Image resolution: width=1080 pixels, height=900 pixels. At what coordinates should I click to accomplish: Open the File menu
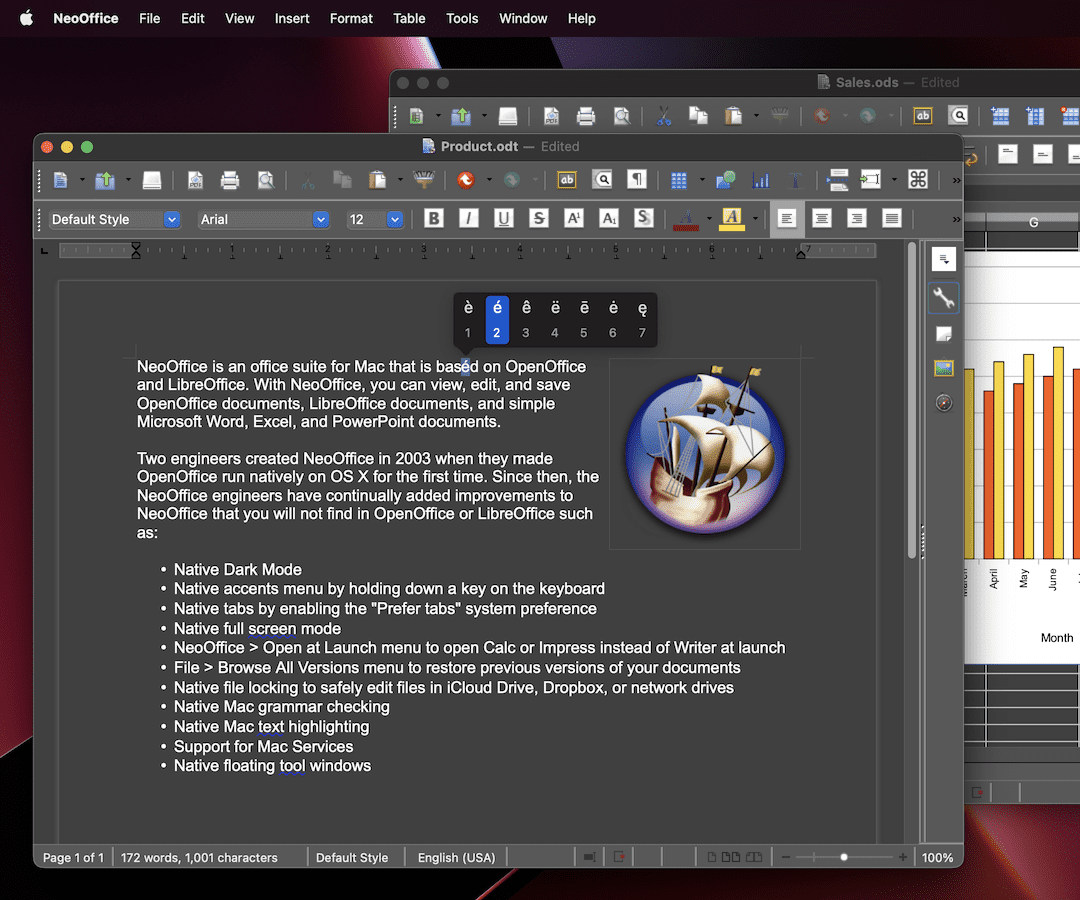coord(149,19)
